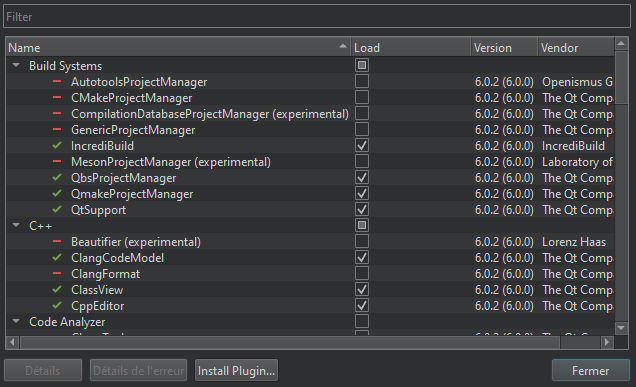Screen dimensions: 636x387
Task: Click the green checkmark icon beside ClassView
Action: [57, 289]
